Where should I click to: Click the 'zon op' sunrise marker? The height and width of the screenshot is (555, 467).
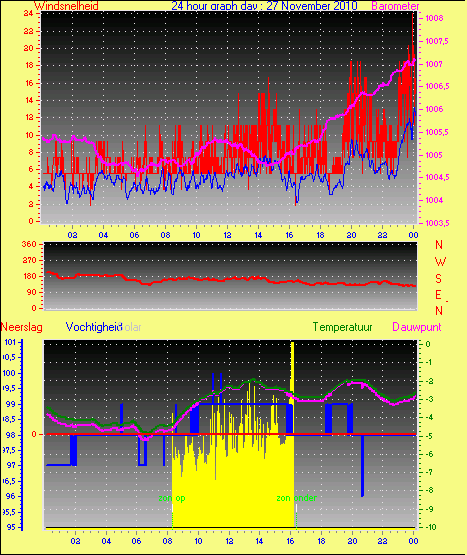172,498
